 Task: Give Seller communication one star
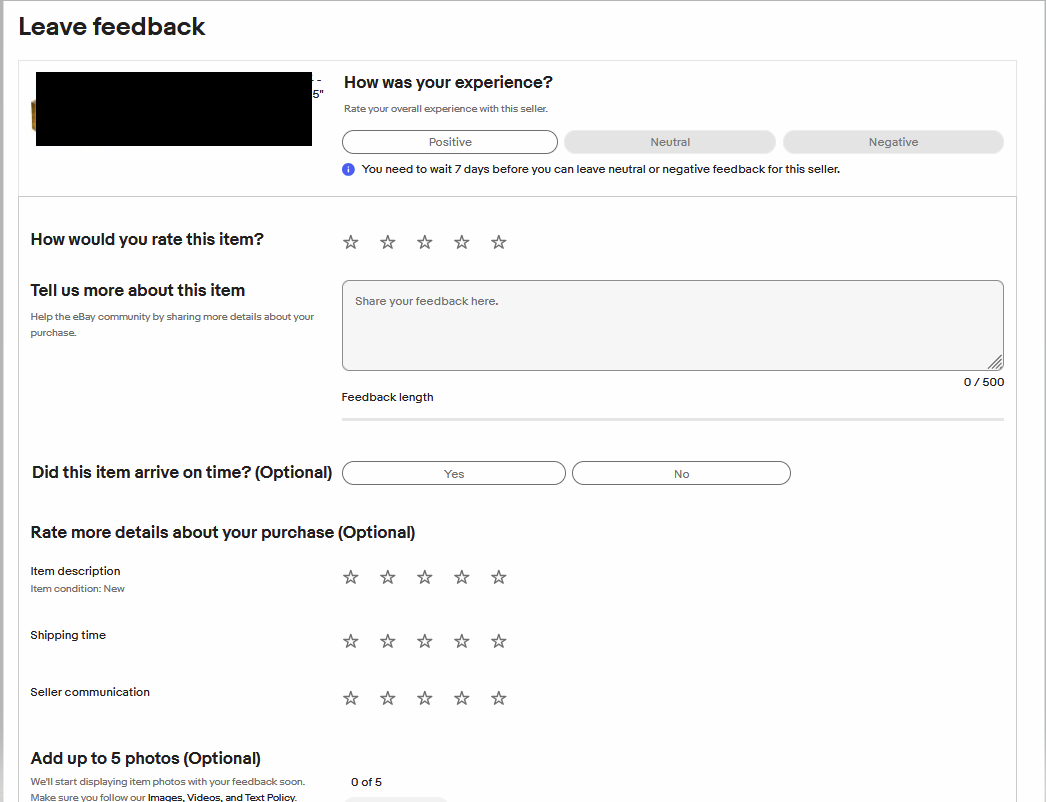[351, 699]
